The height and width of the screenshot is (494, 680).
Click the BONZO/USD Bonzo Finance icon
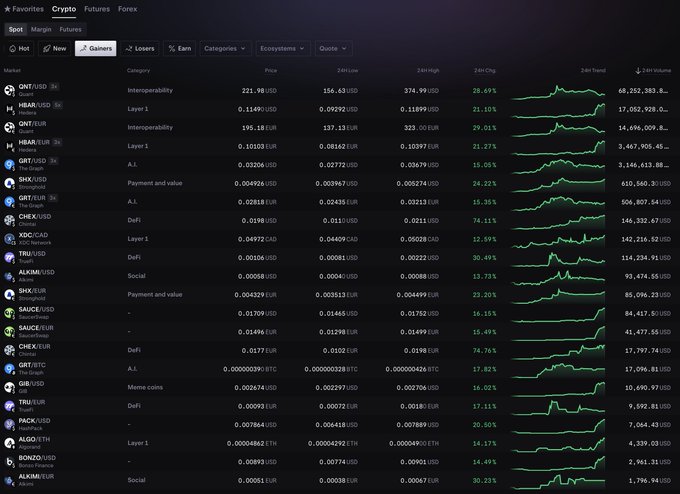click(10, 462)
